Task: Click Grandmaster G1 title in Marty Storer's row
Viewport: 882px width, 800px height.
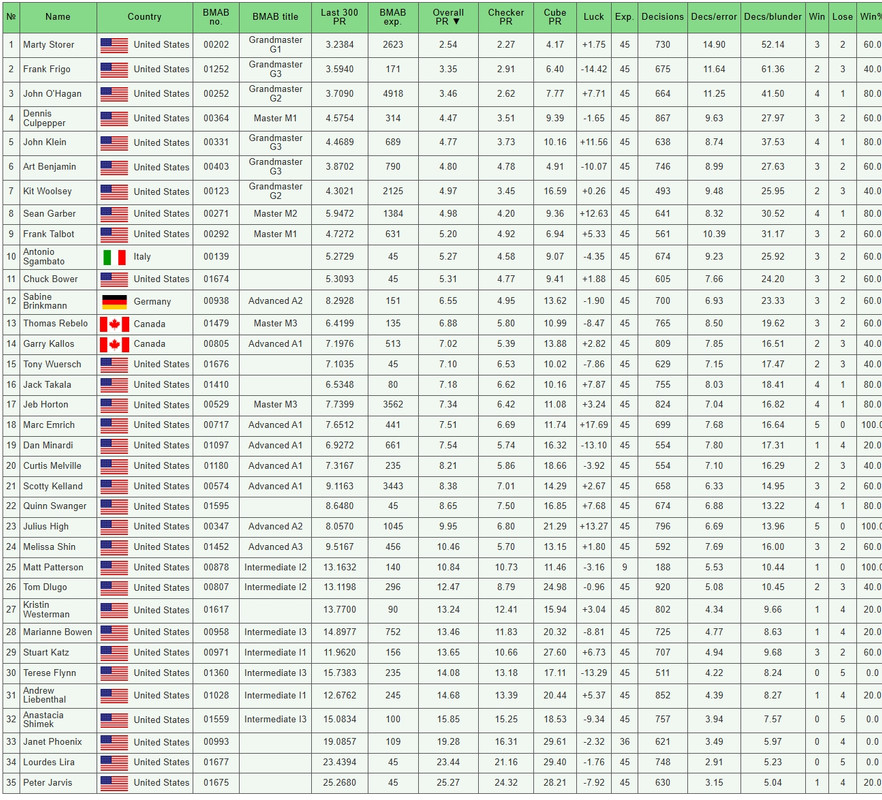Action: 275,44
